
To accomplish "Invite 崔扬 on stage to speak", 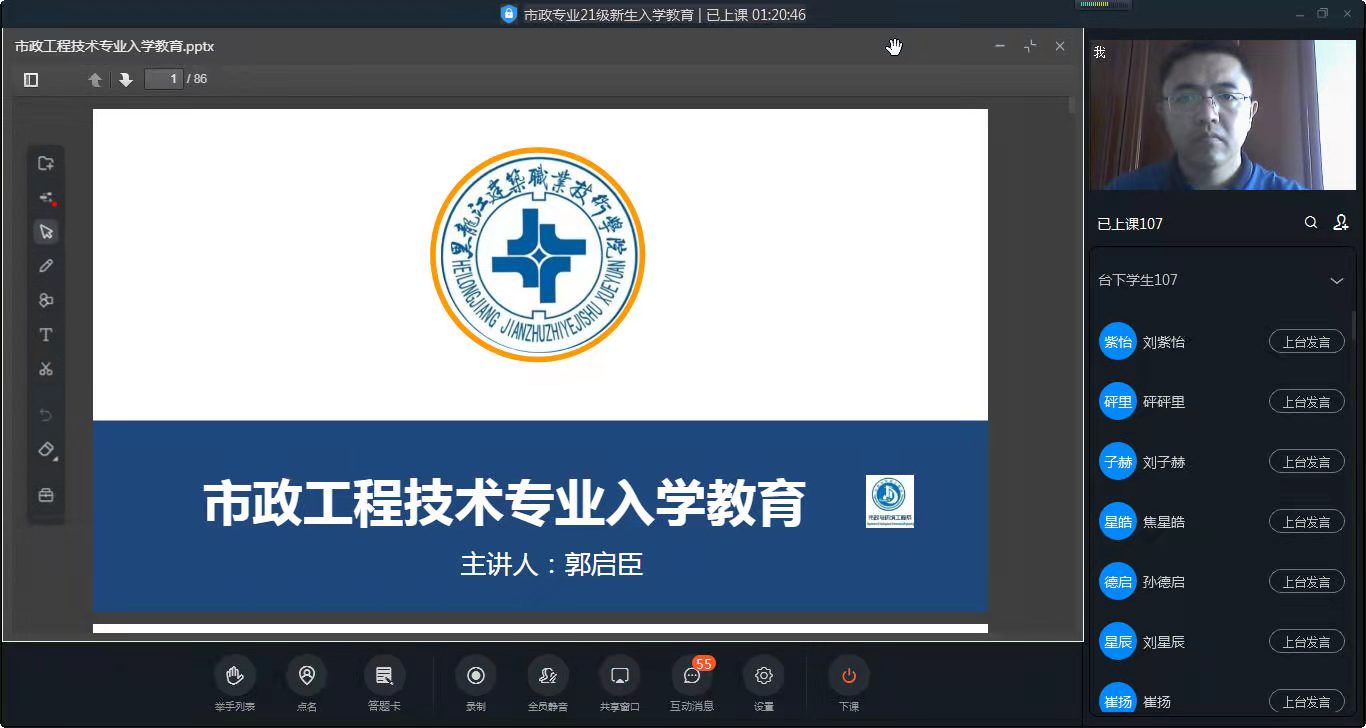I will 1307,702.
